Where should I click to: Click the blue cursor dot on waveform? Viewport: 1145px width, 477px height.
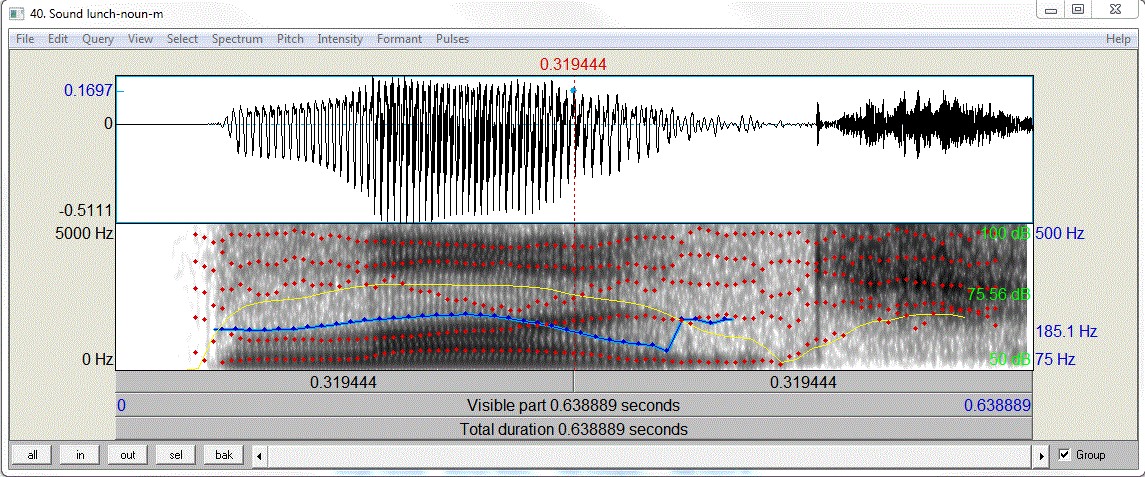(x=574, y=91)
